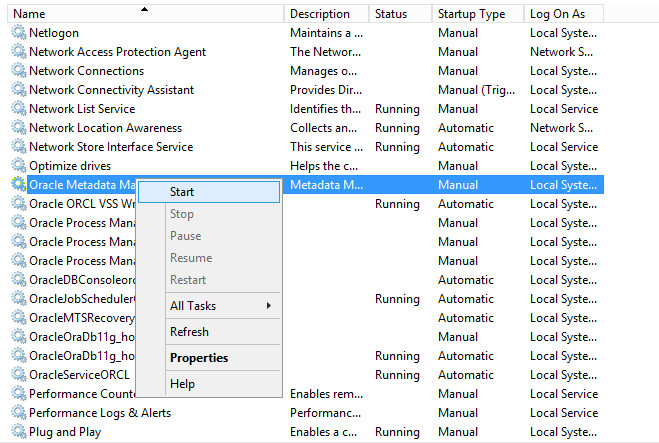Click the gear icon beside Netlogon
Viewport: 659px width, 443px height.
click(x=18, y=32)
